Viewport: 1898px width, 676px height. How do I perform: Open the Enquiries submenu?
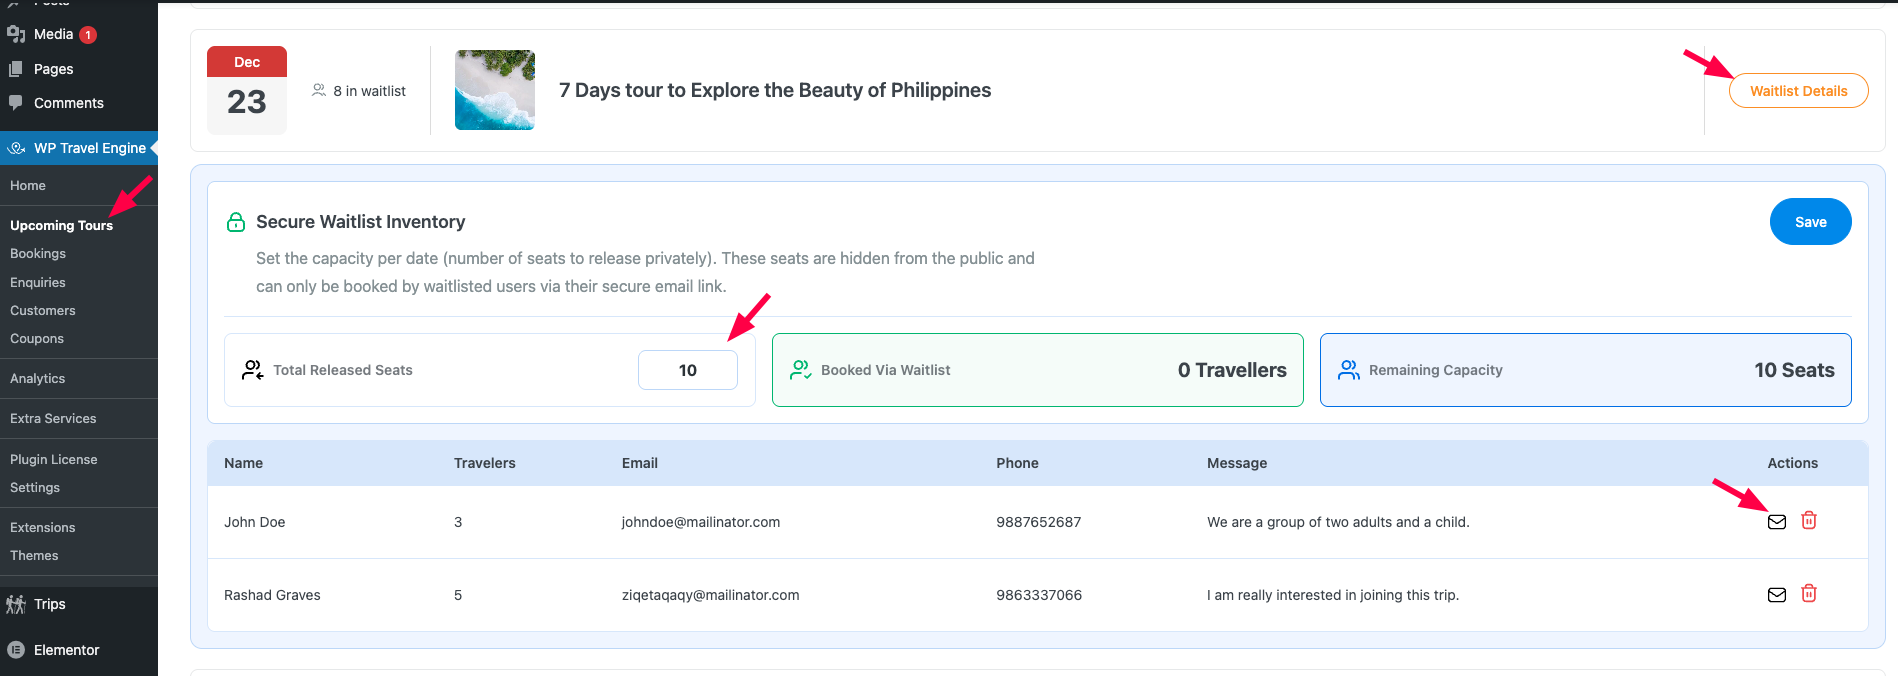pyautogui.click(x=38, y=283)
